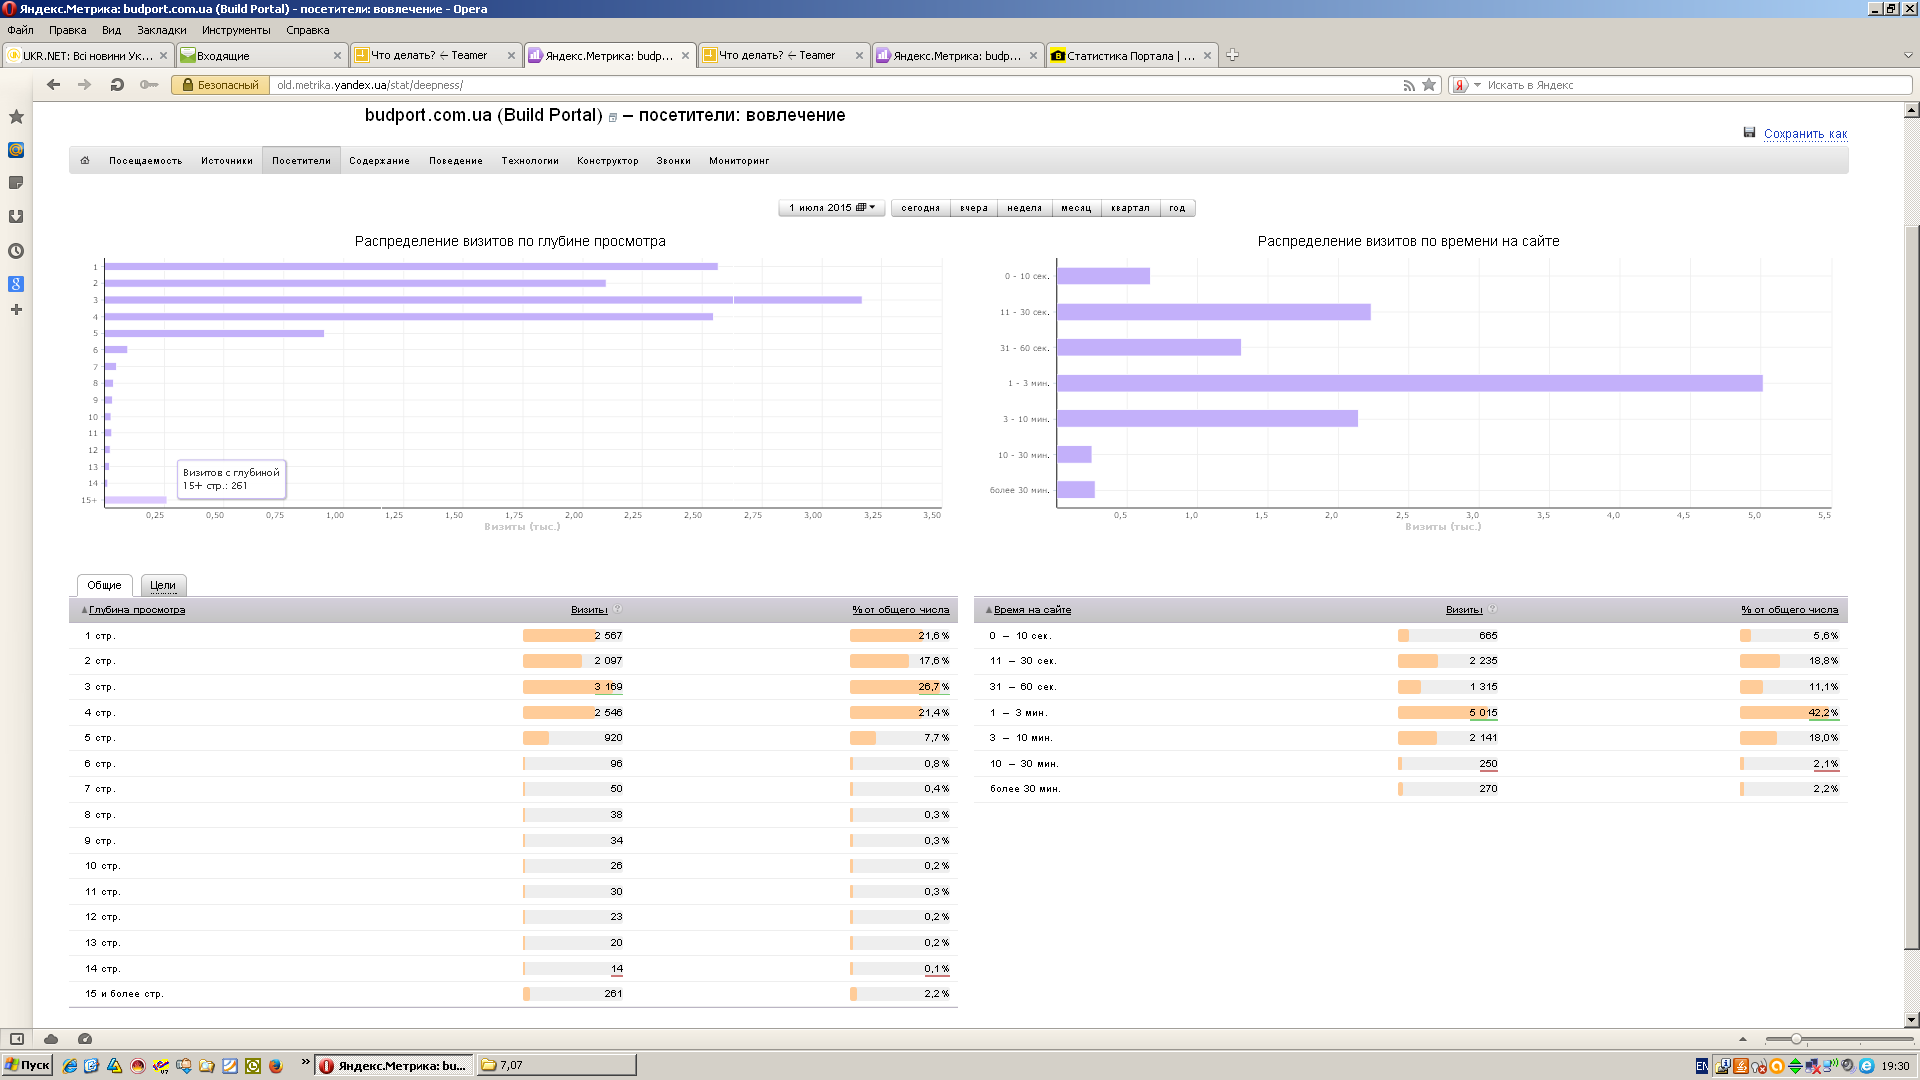
Task: Go forward with the browser forward arrow
Action: tap(85, 85)
